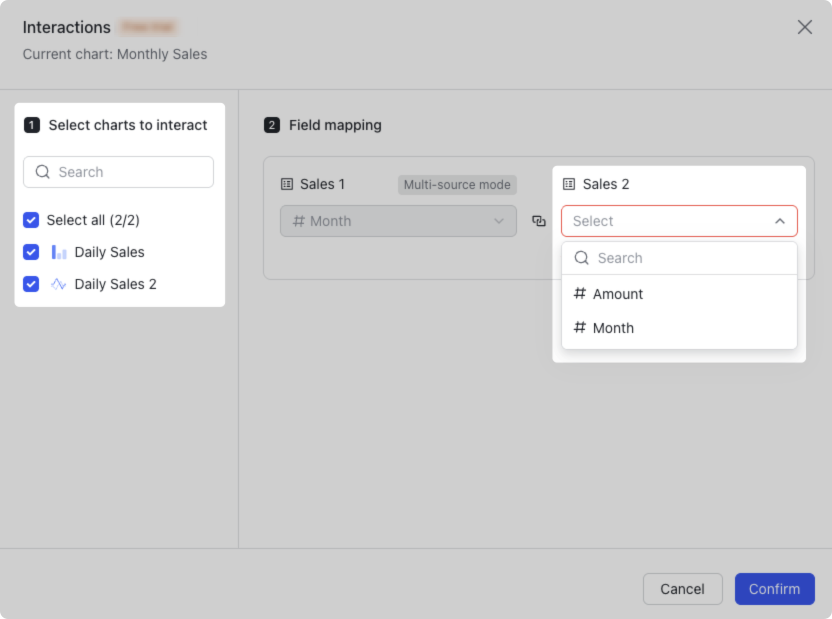Click 'Current chart: Monthly Sales' text

coord(115,54)
